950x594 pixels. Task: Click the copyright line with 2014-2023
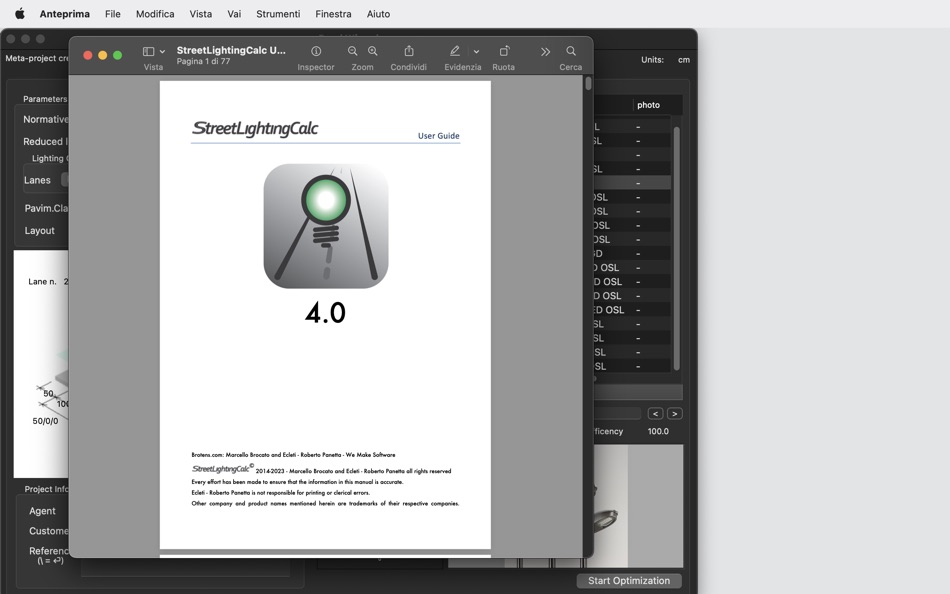click(321, 470)
